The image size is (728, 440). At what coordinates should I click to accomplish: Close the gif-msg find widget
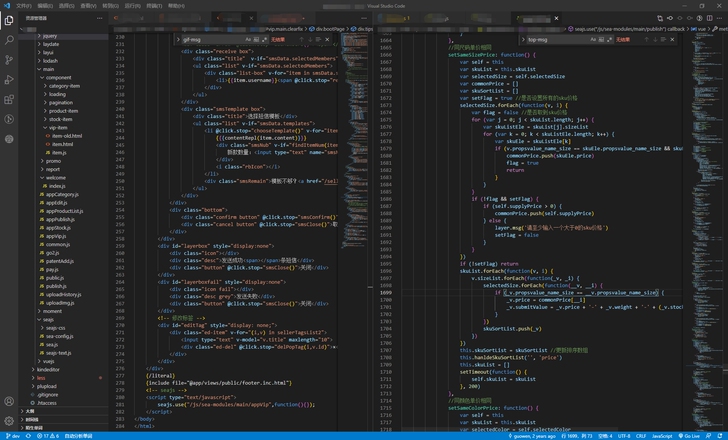coord(327,39)
